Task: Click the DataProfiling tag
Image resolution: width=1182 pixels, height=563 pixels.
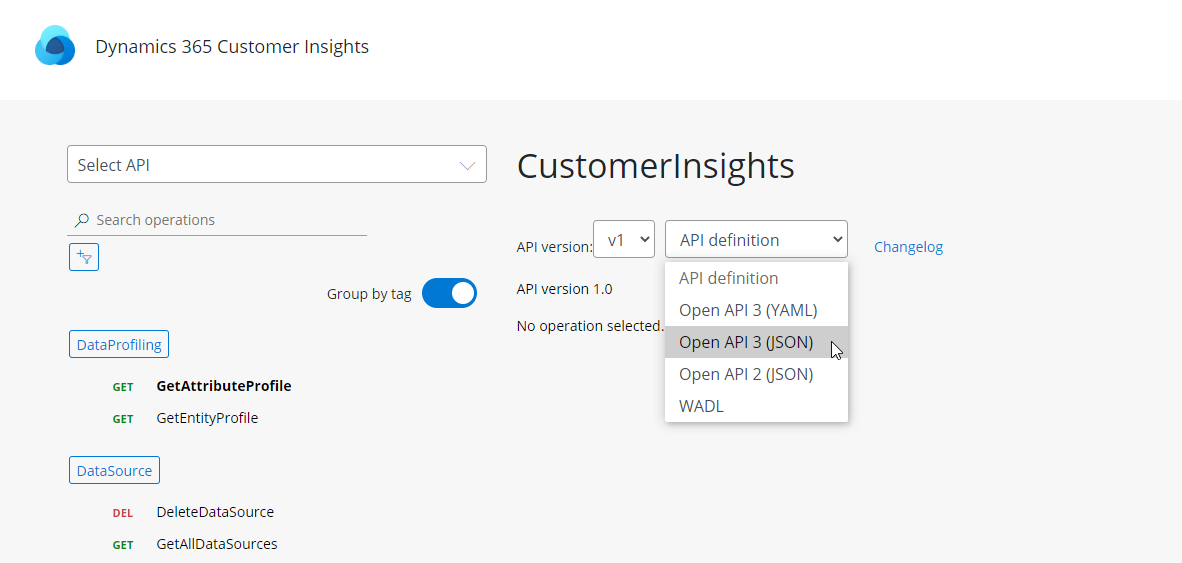Action: [119, 344]
